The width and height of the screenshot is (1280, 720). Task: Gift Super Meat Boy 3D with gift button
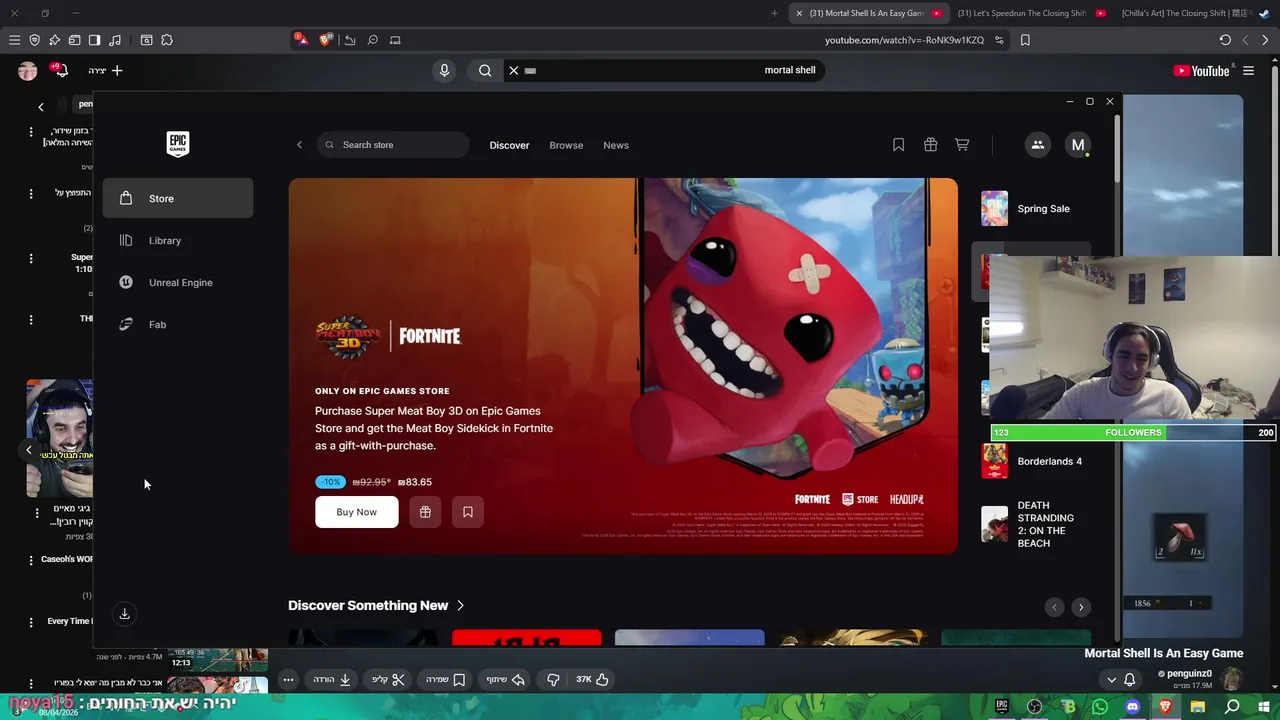click(x=425, y=512)
